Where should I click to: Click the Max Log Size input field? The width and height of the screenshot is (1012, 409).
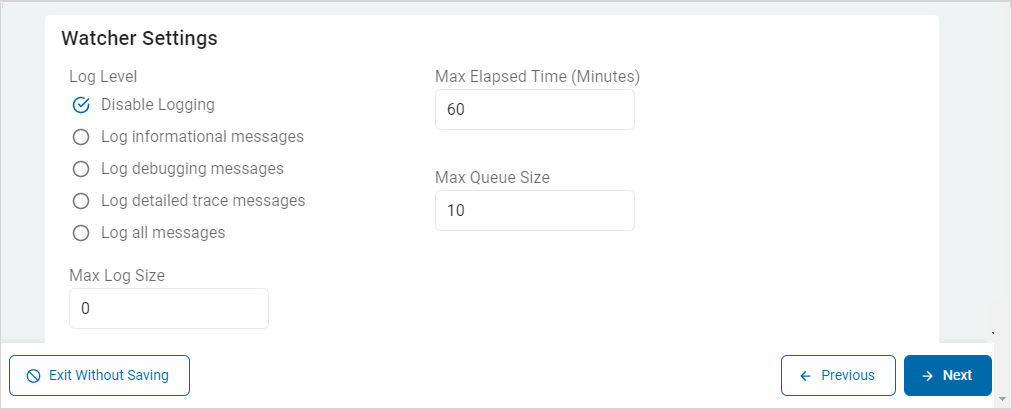(x=168, y=309)
